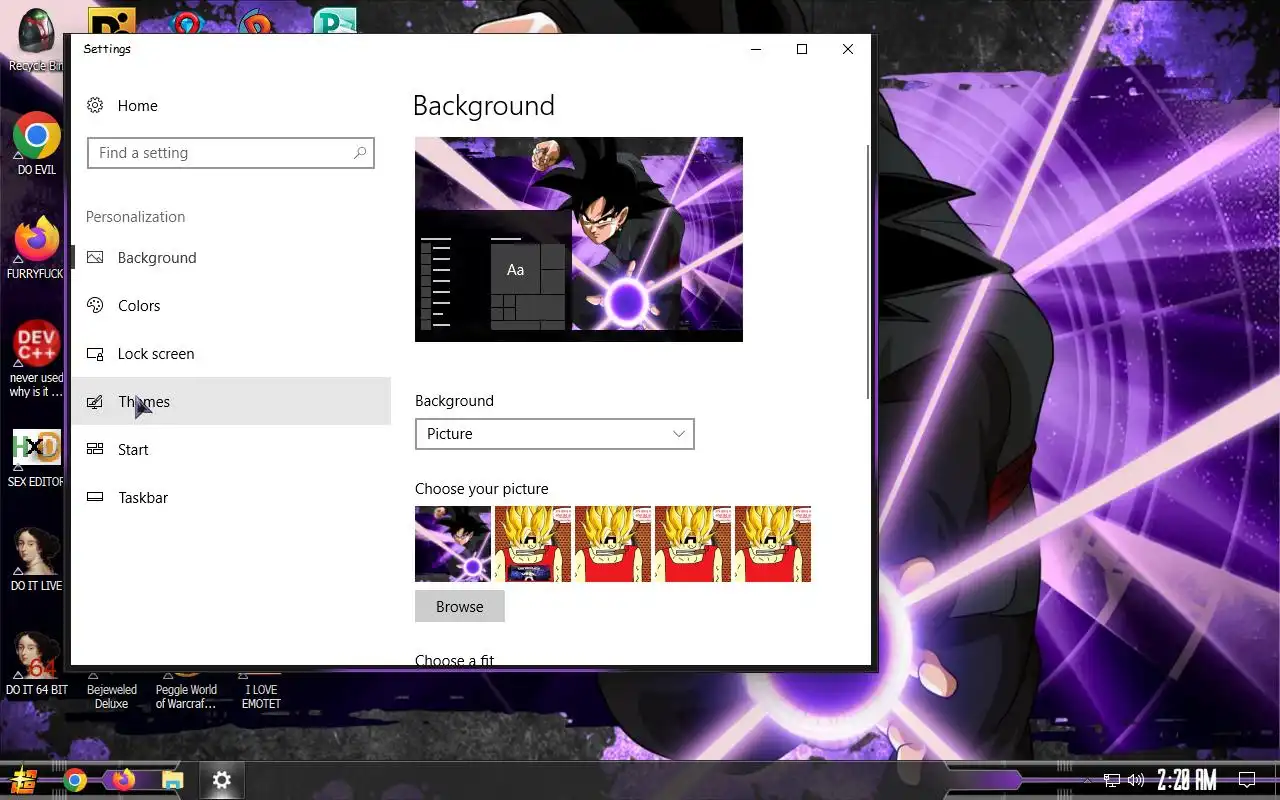The image size is (1280, 800).
Task: Open the Taskbar settings page
Action: coord(231,497)
